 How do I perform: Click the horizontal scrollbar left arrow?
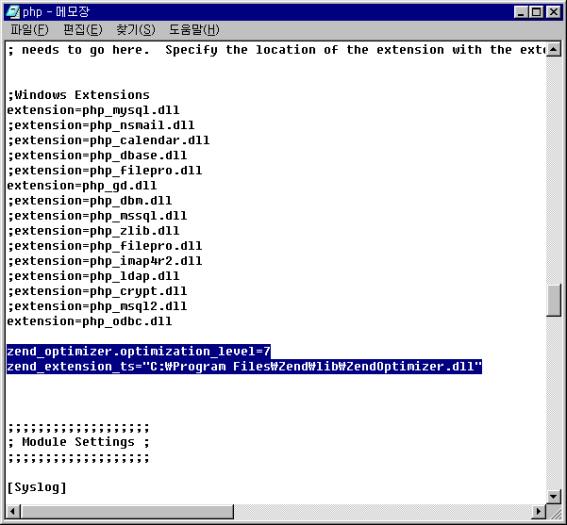point(13,511)
